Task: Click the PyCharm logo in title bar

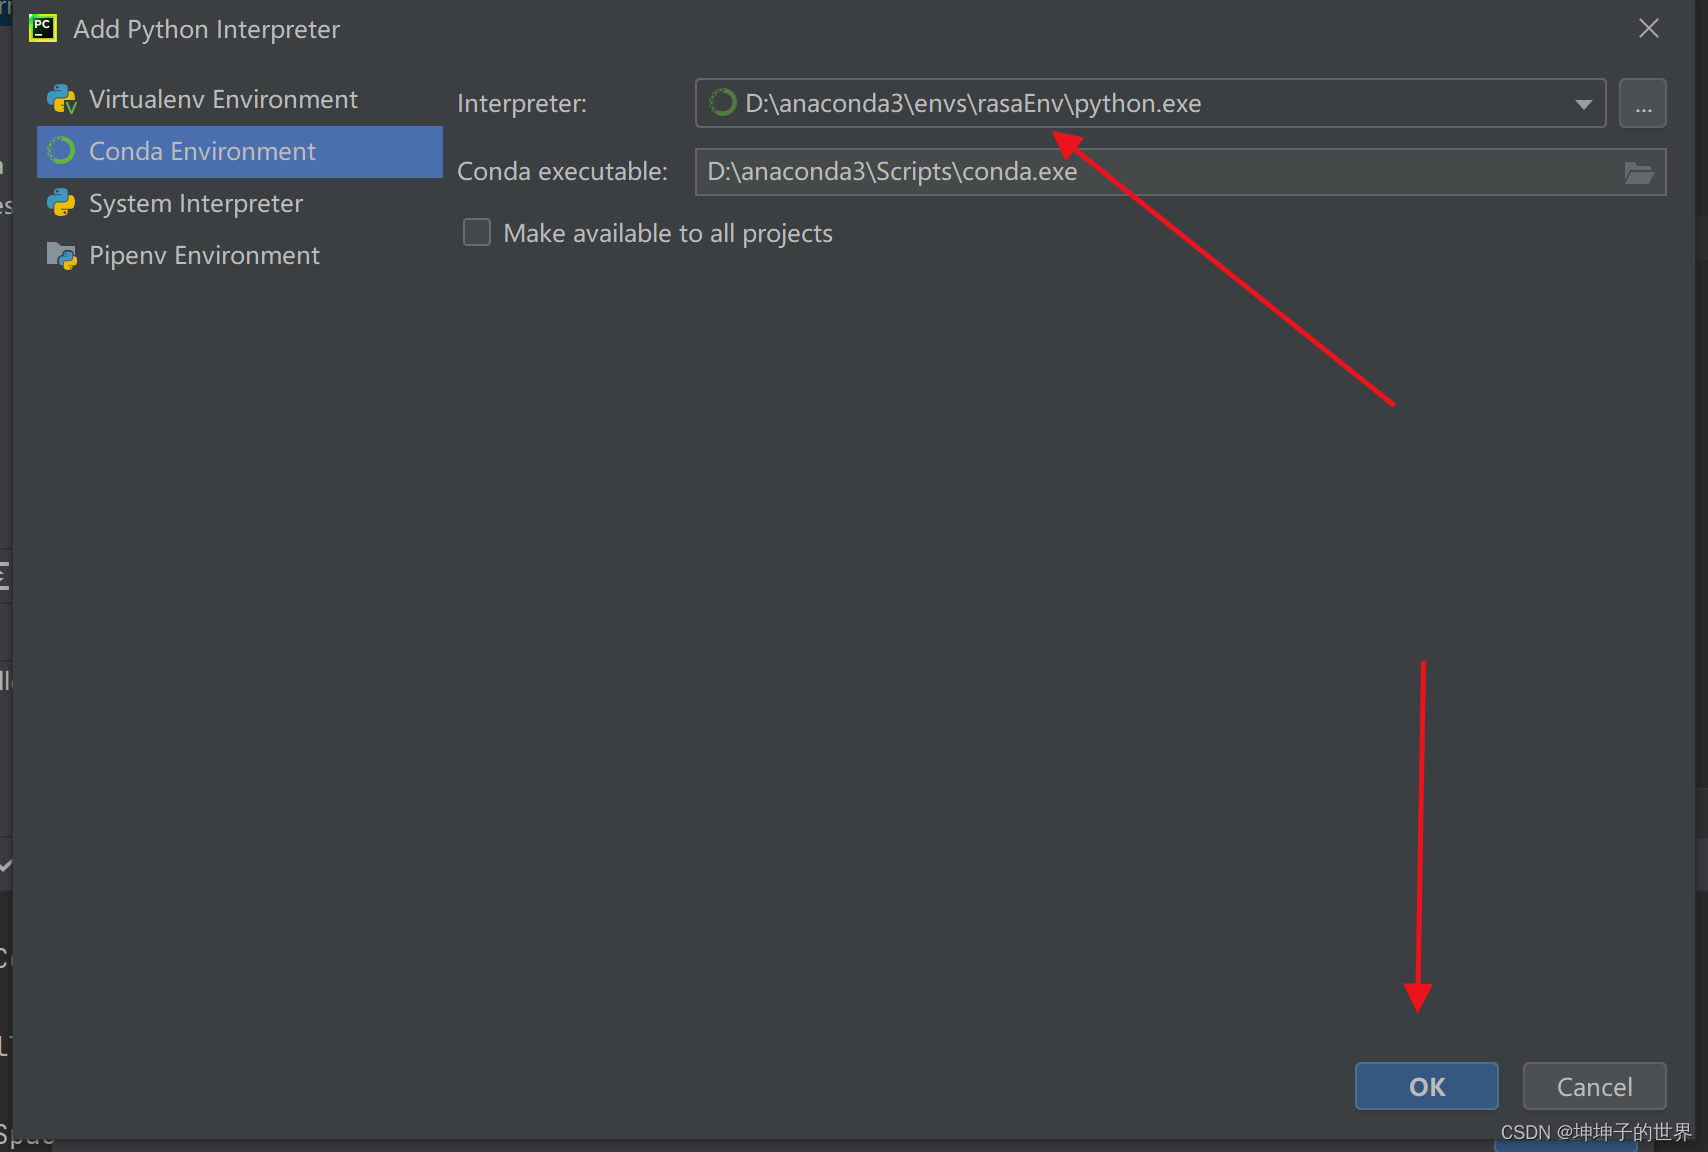Action: [x=42, y=28]
